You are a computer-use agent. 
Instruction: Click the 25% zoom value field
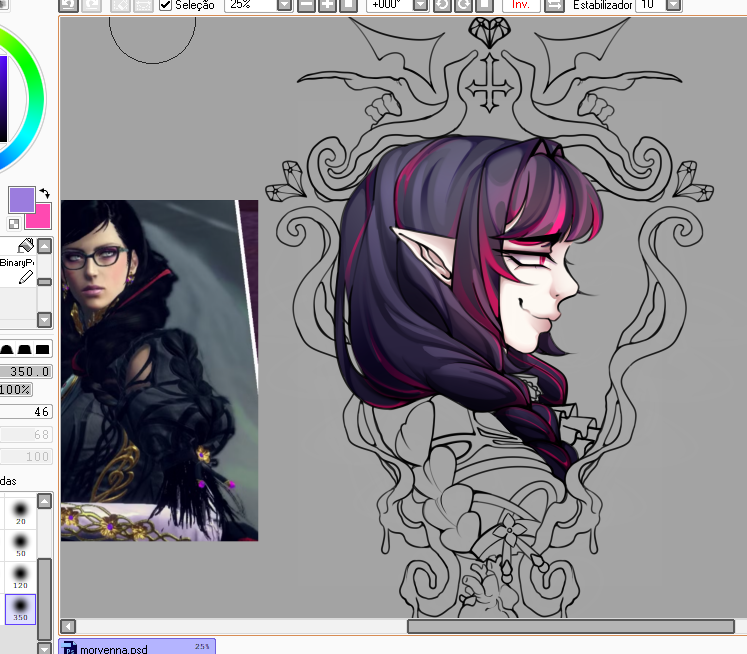pos(251,5)
